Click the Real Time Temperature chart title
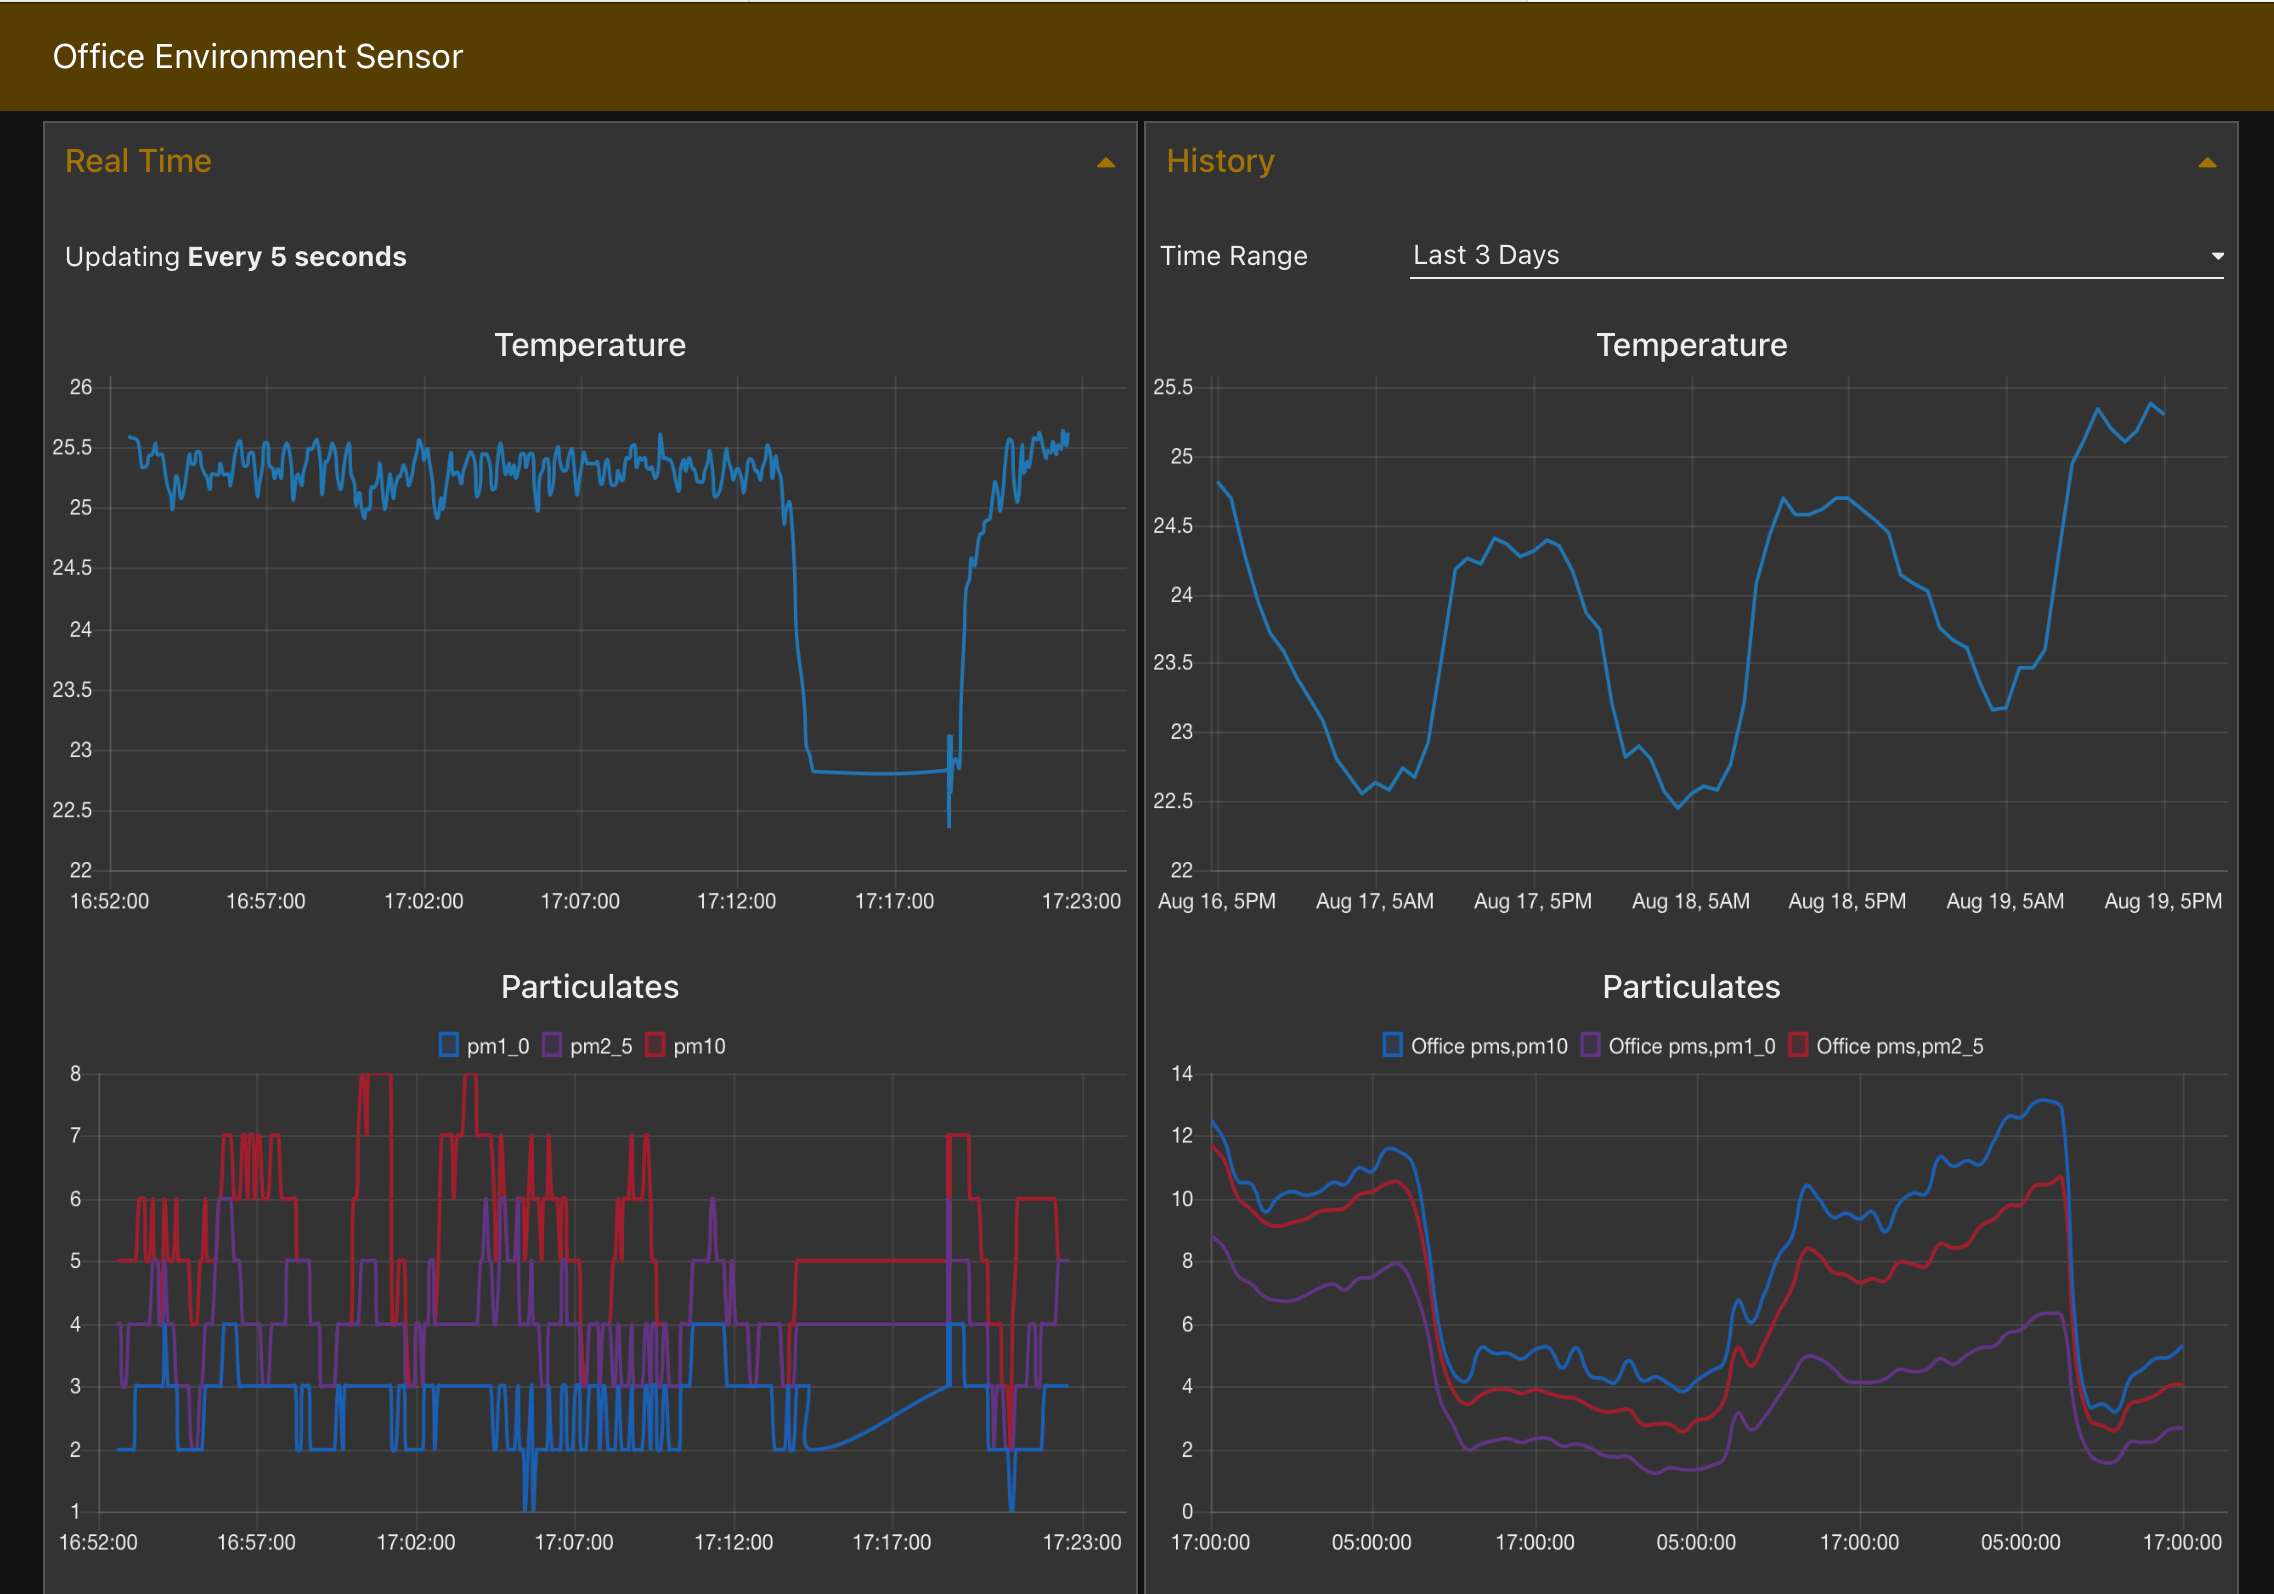 [x=590, y=345]
